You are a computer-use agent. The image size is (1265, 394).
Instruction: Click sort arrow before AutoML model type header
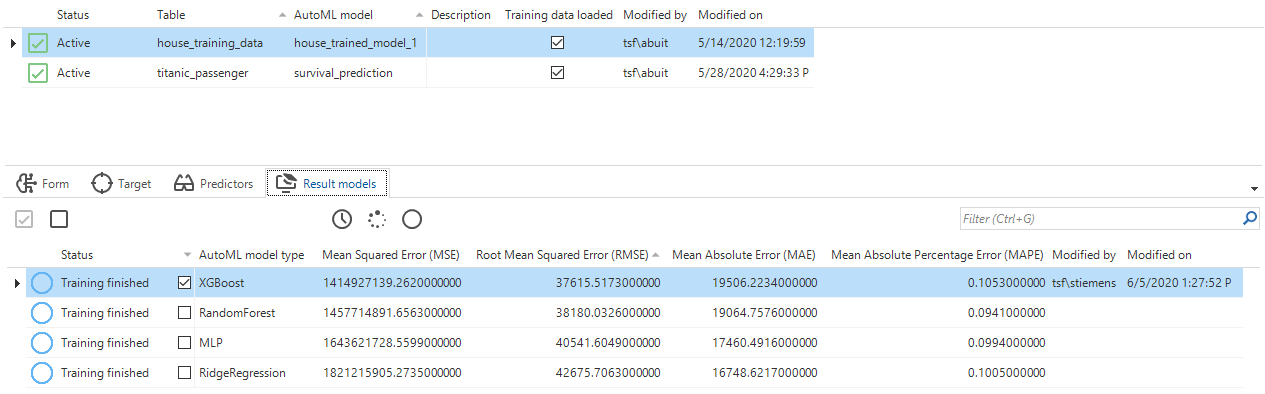click(x=188, y=255)
